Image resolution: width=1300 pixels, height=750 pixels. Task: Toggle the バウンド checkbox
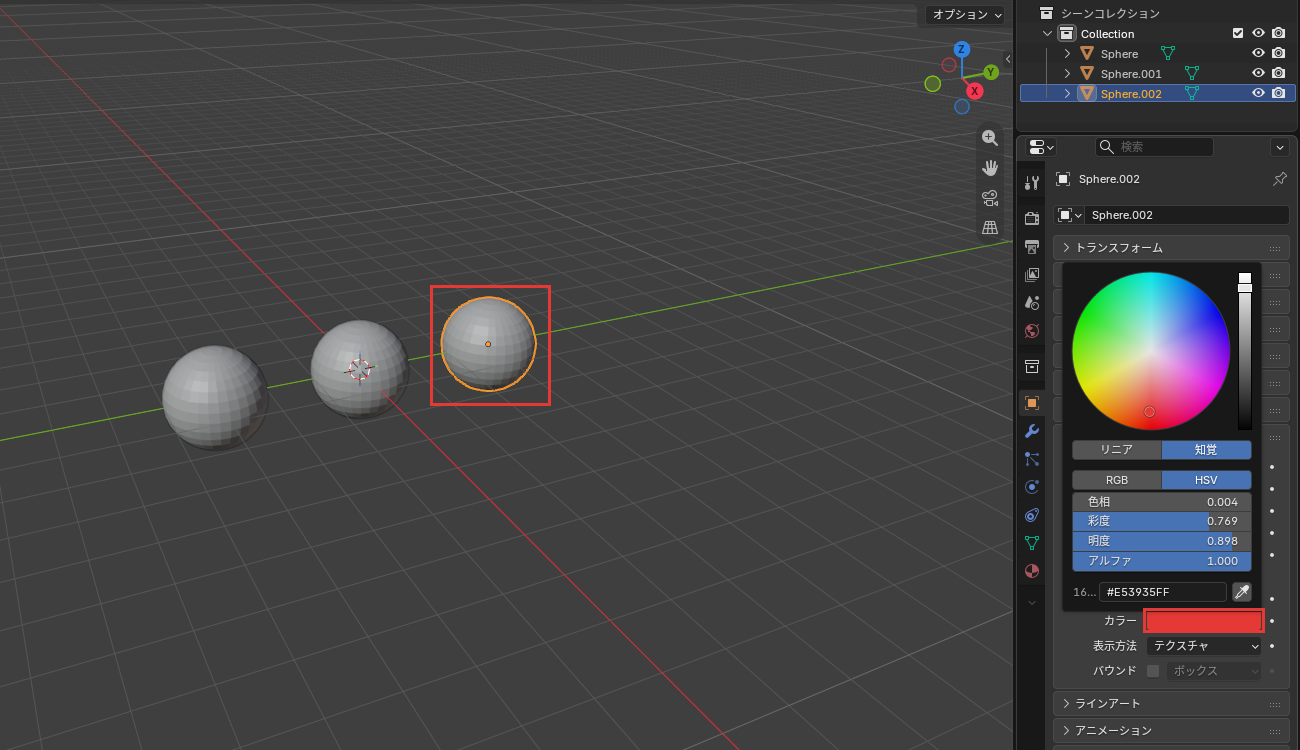1153,671
